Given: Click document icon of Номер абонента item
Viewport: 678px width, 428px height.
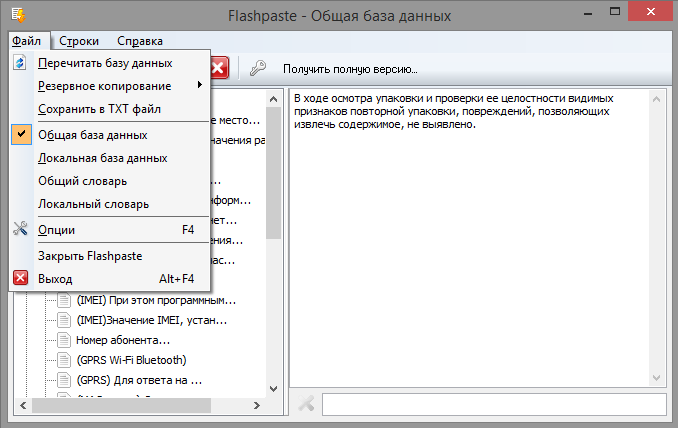Looking at the screenshot, I should 64,340.
